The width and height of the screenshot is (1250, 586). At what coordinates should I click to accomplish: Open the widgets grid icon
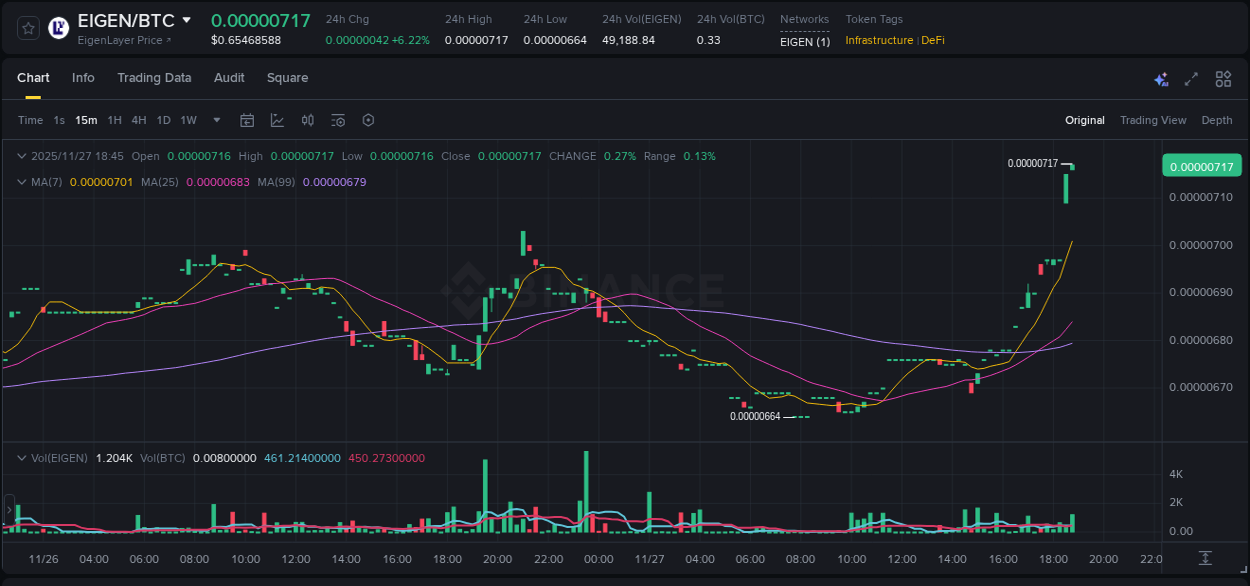pos(1223,78)
